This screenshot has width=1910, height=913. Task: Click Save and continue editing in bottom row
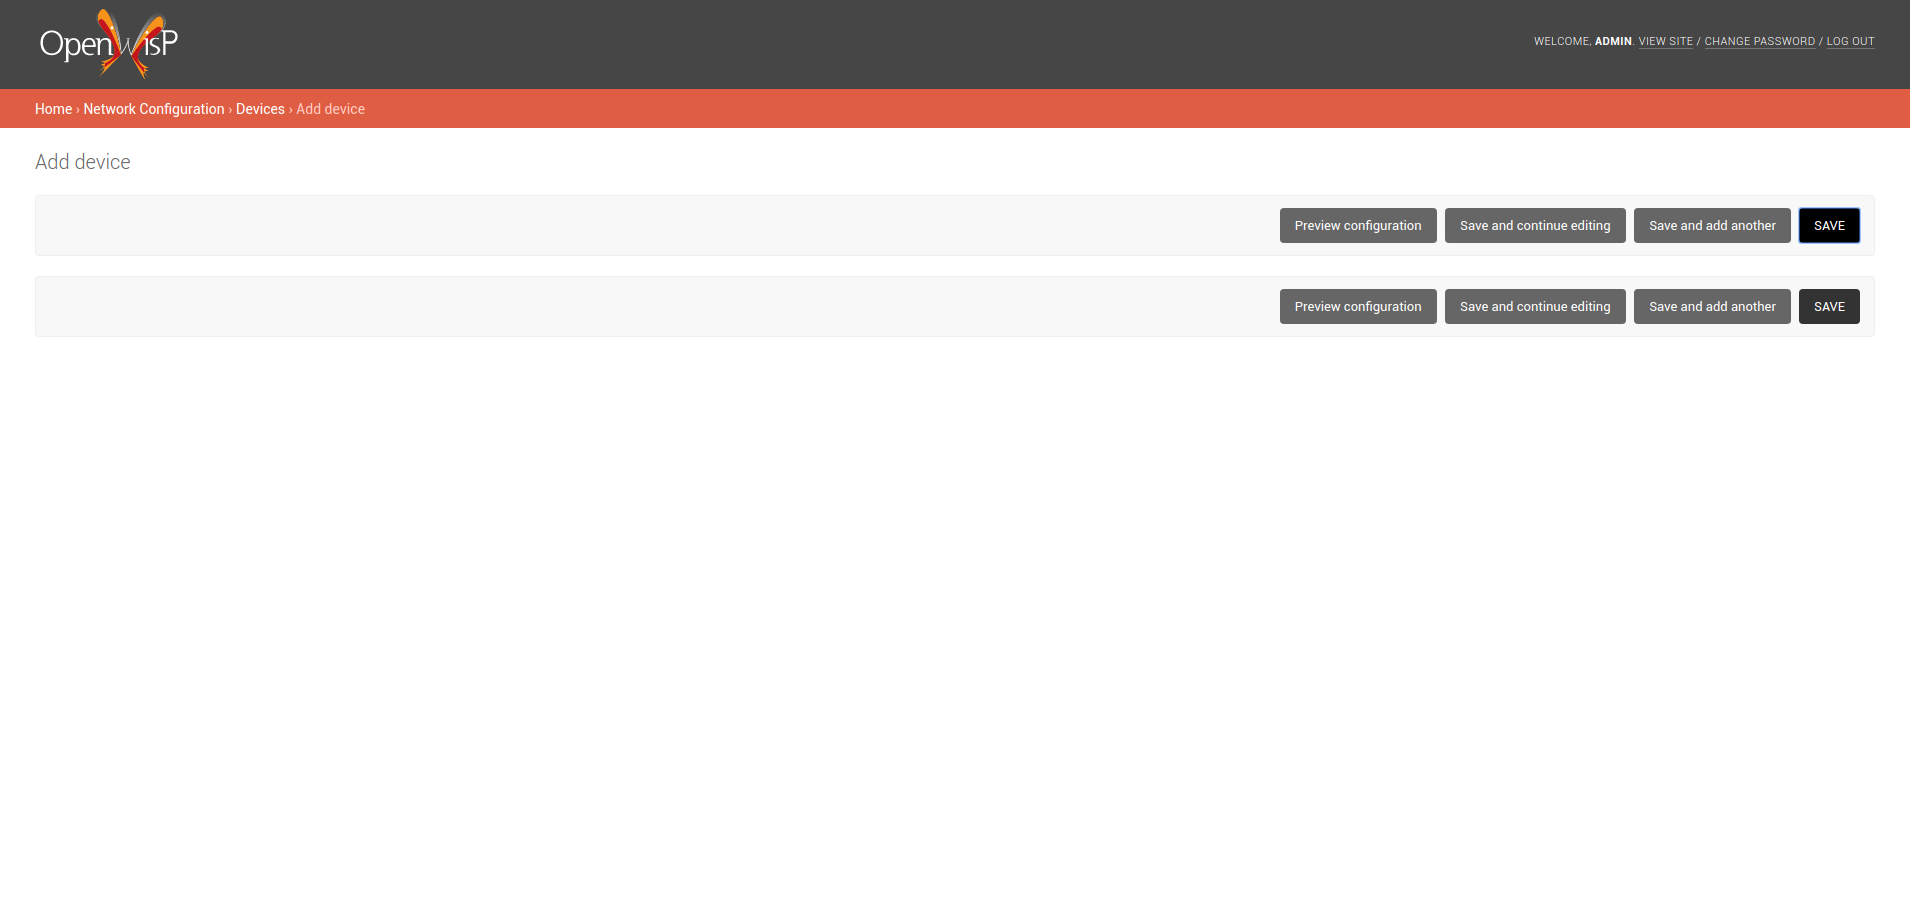(x=1534, y=306)
